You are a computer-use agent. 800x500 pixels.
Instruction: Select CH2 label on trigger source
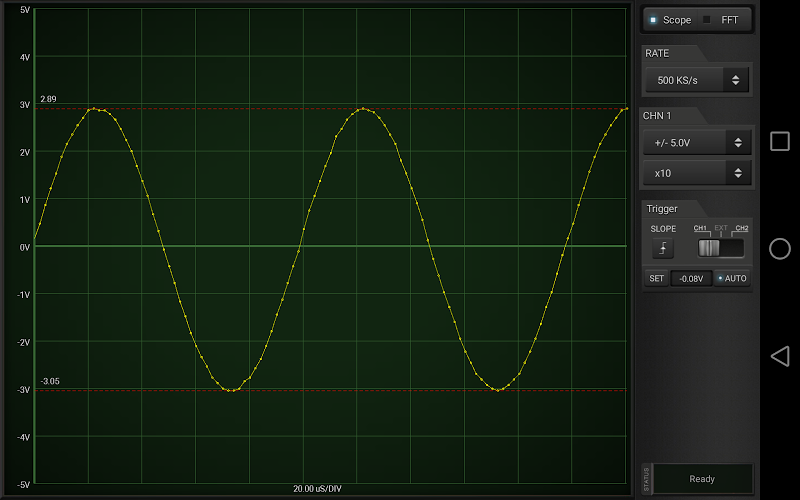click(741, 228)
